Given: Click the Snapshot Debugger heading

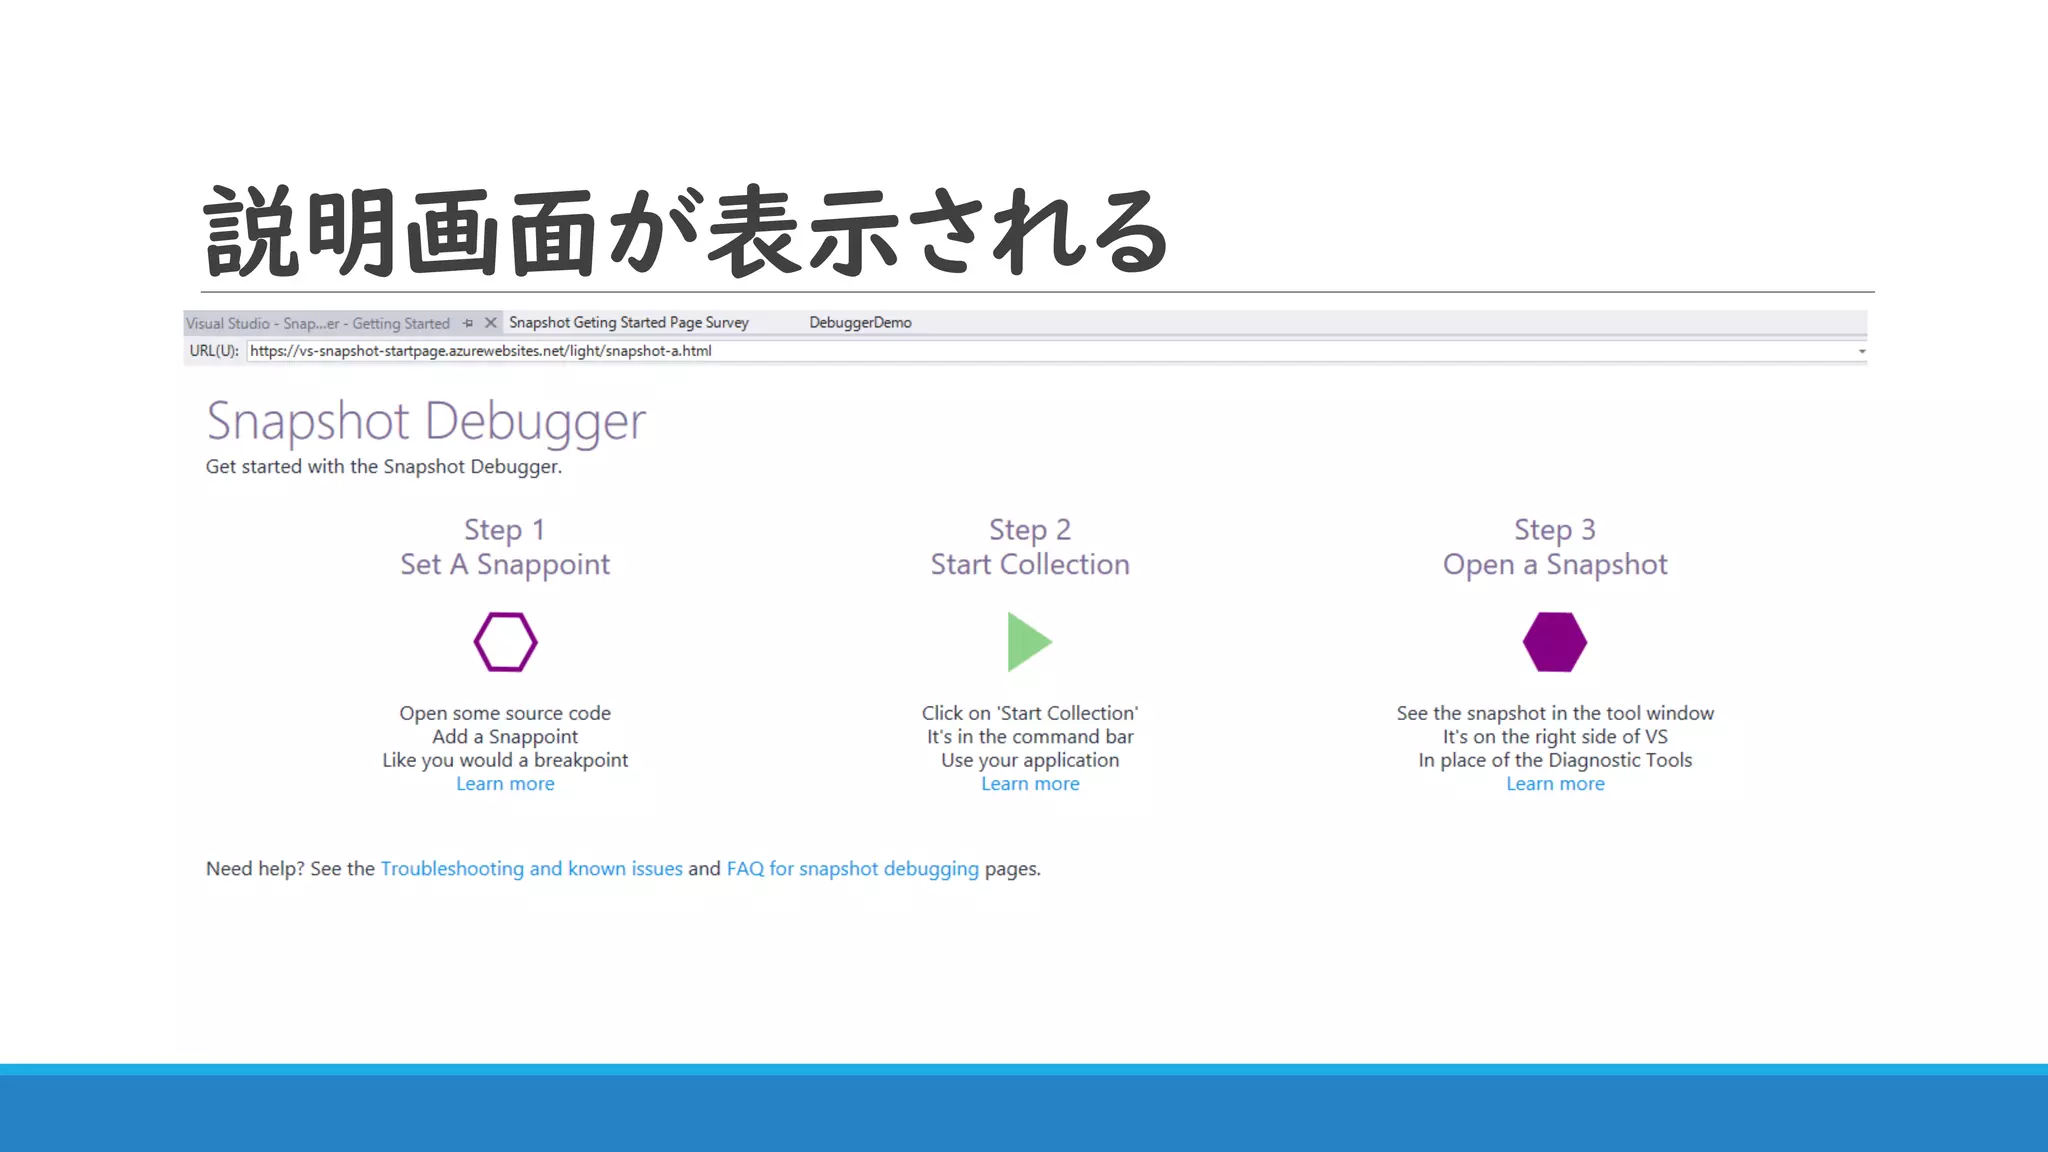Looking at the screenshot, I should point(426,422).
